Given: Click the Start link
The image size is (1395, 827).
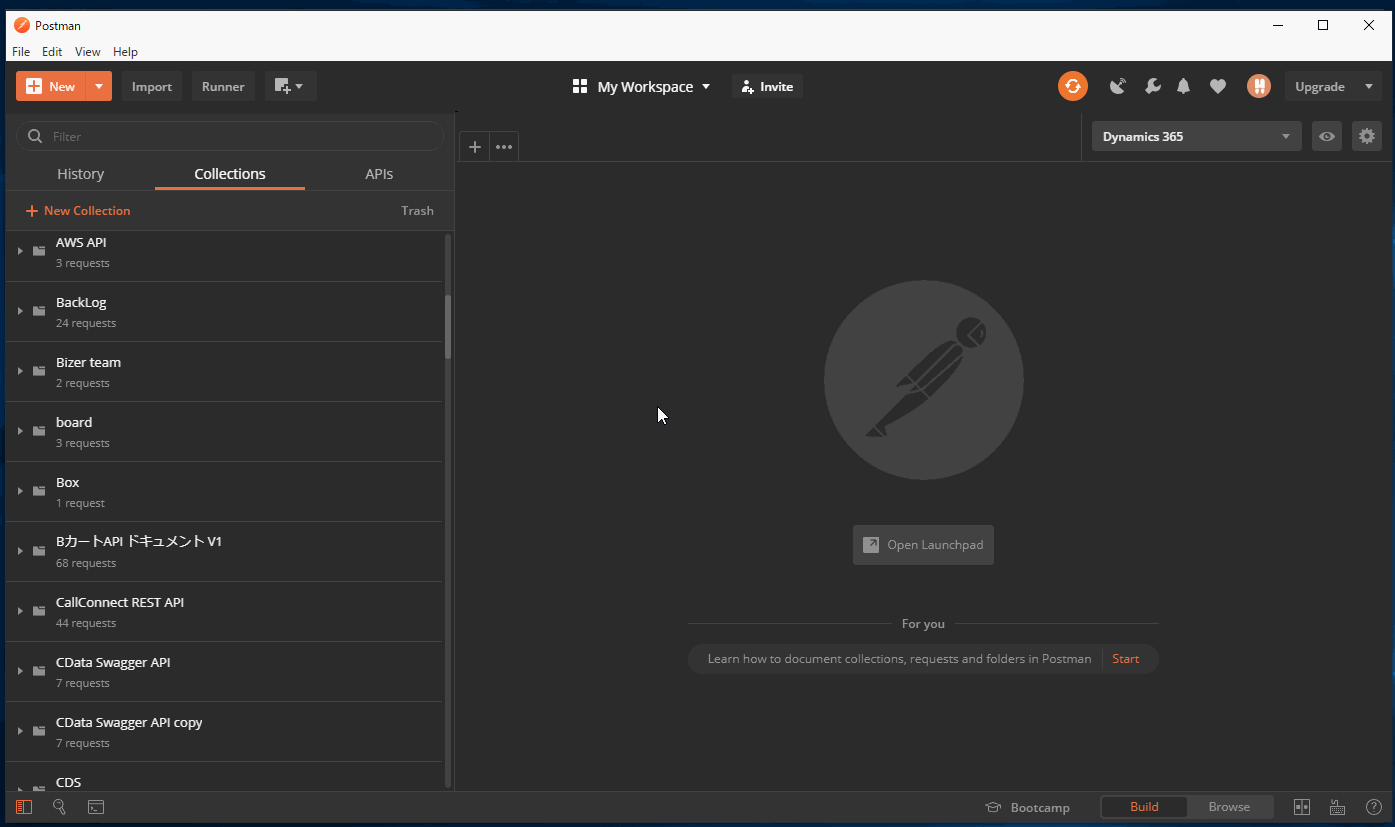Looking at the screenshot, I should 1125,659.
